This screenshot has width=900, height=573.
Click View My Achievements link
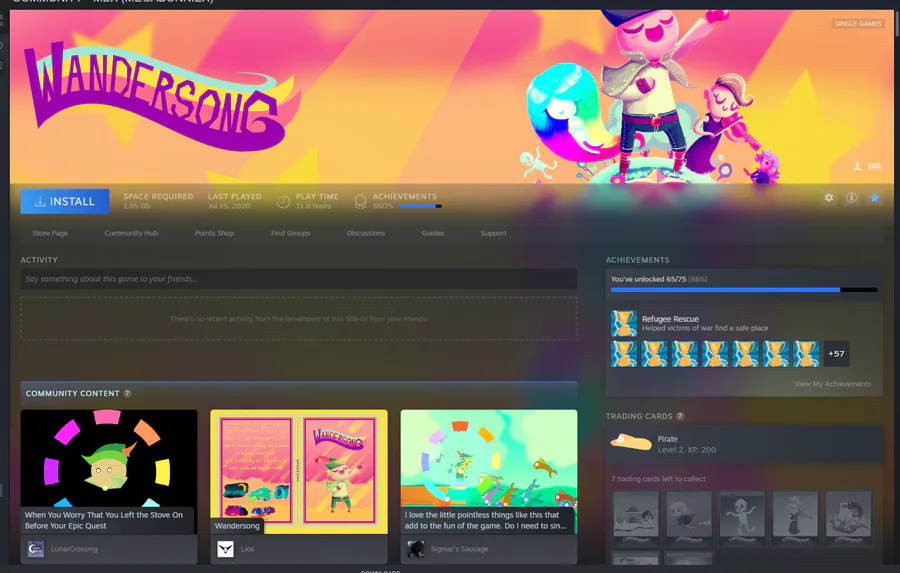click(832, 384)
